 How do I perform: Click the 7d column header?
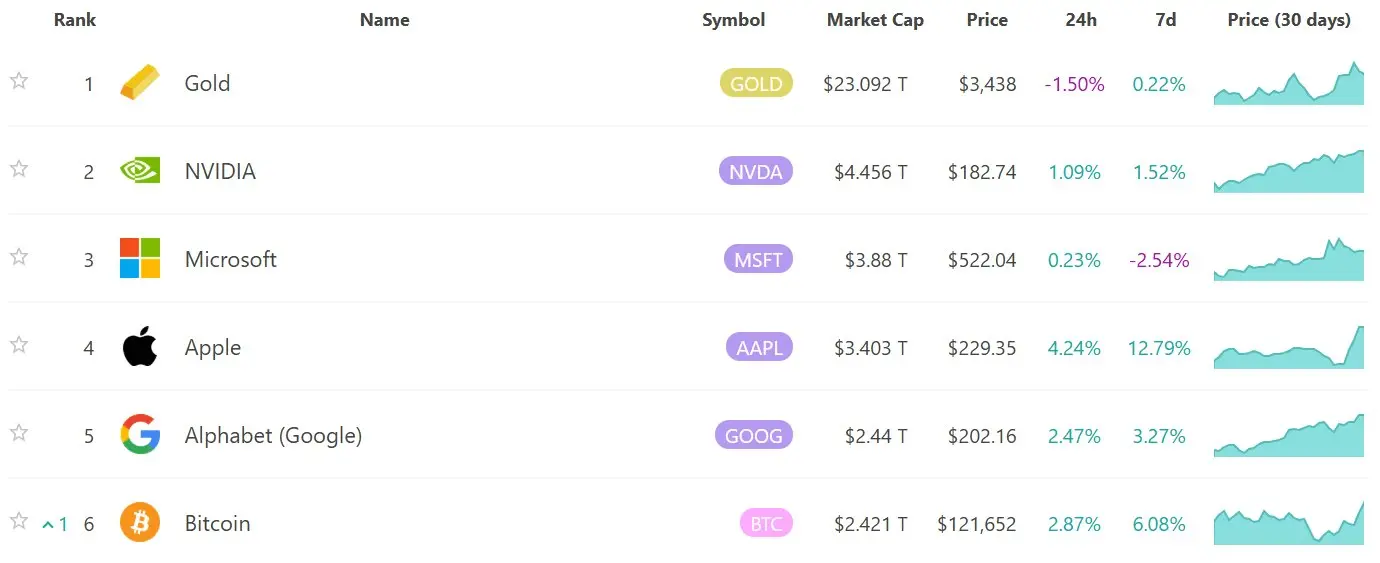1164,20
